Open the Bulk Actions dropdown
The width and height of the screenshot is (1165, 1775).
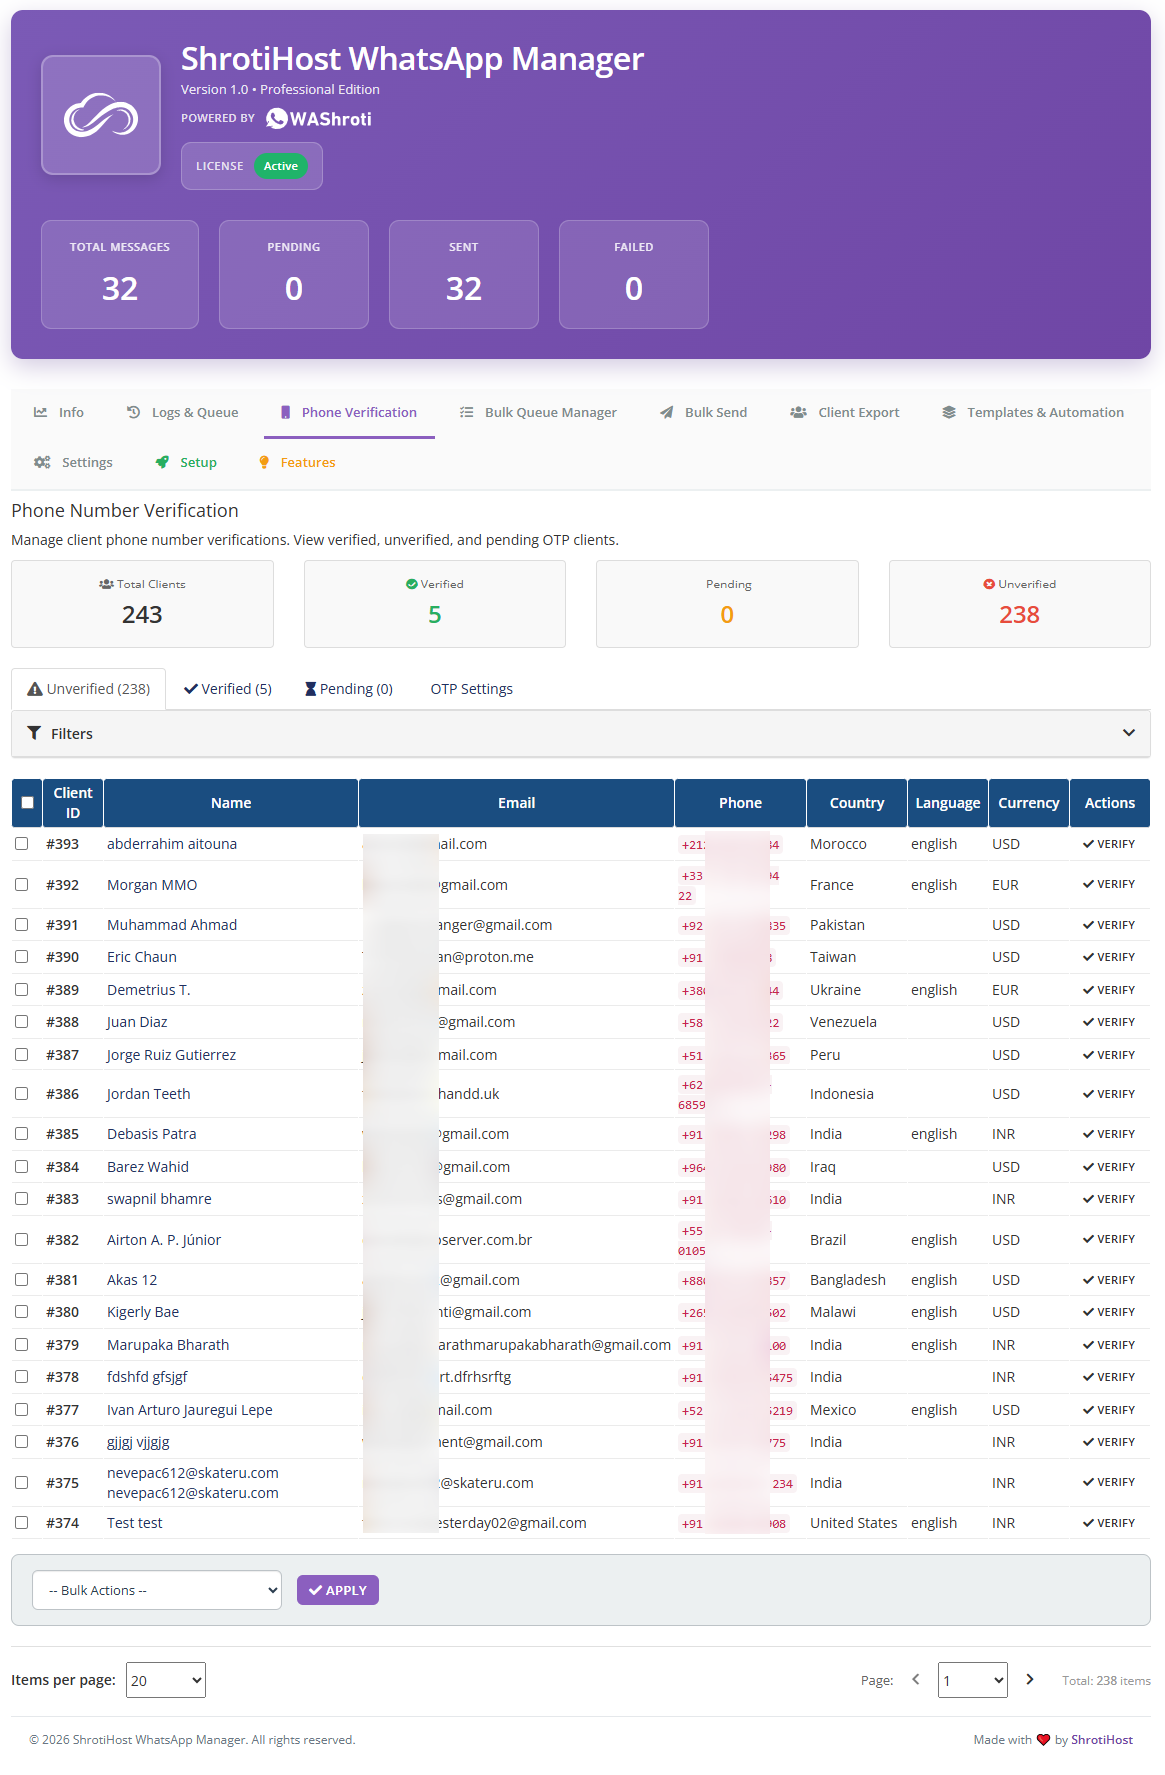(157, 1590)
